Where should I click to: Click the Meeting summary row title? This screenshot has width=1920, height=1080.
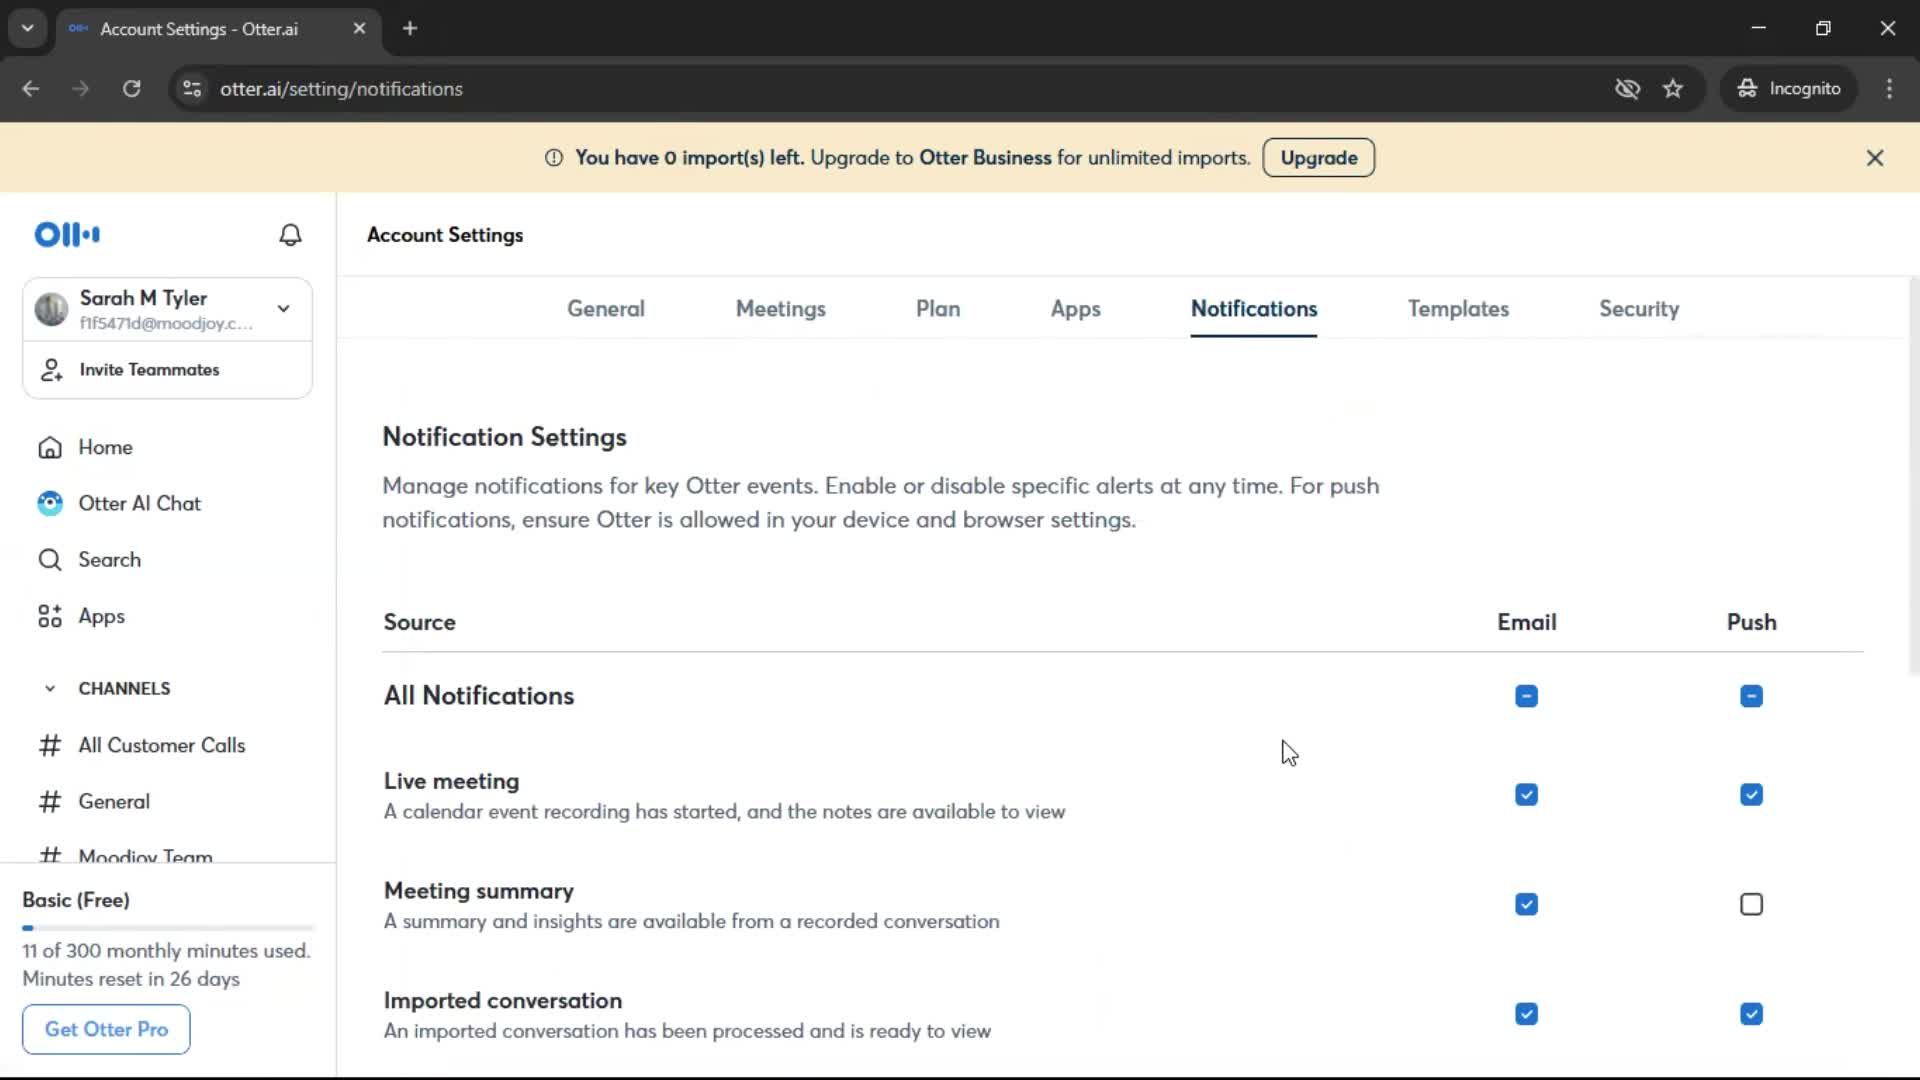point(479,891)
